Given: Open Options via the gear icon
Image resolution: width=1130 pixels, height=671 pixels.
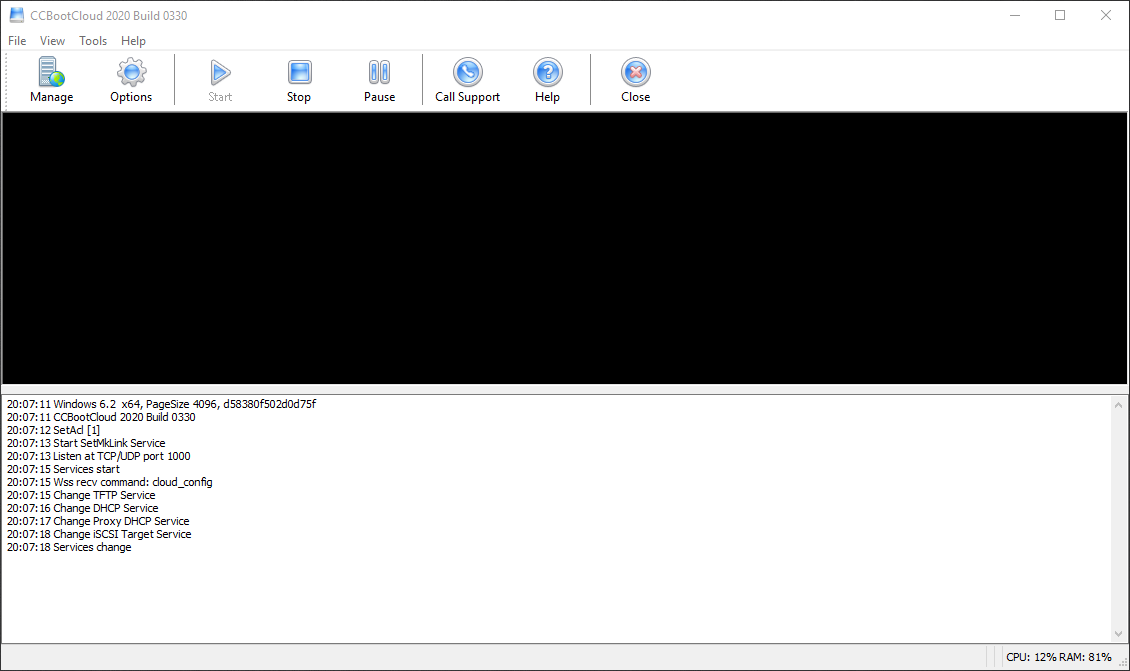Looking at the screenshot, I should coord(131,73).
